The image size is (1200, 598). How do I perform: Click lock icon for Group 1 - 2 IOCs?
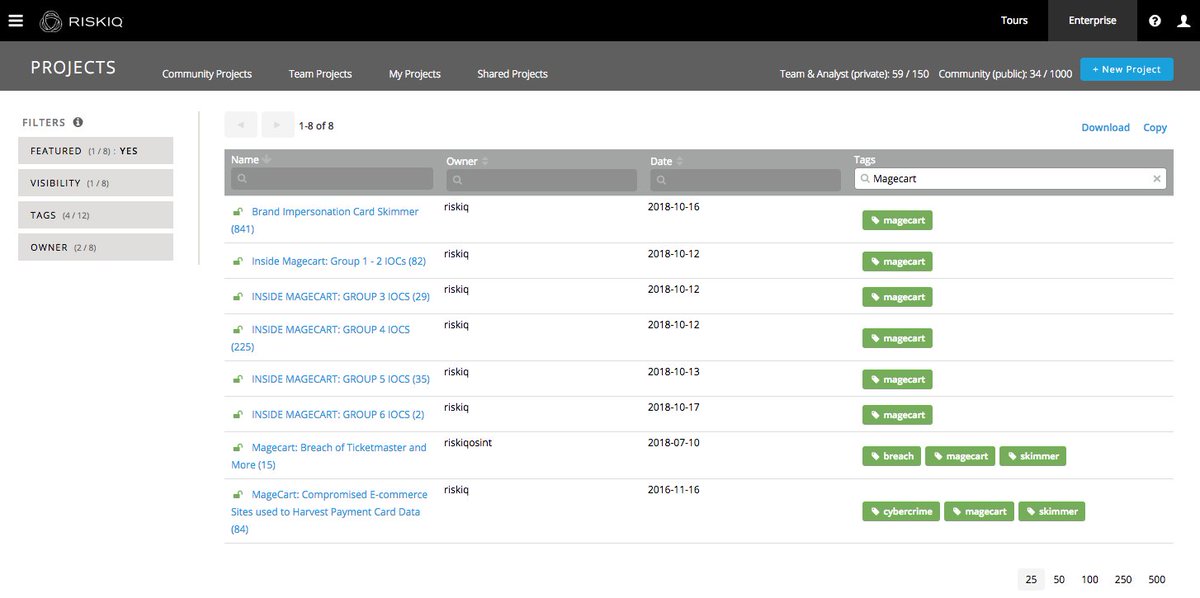point(238,262)
